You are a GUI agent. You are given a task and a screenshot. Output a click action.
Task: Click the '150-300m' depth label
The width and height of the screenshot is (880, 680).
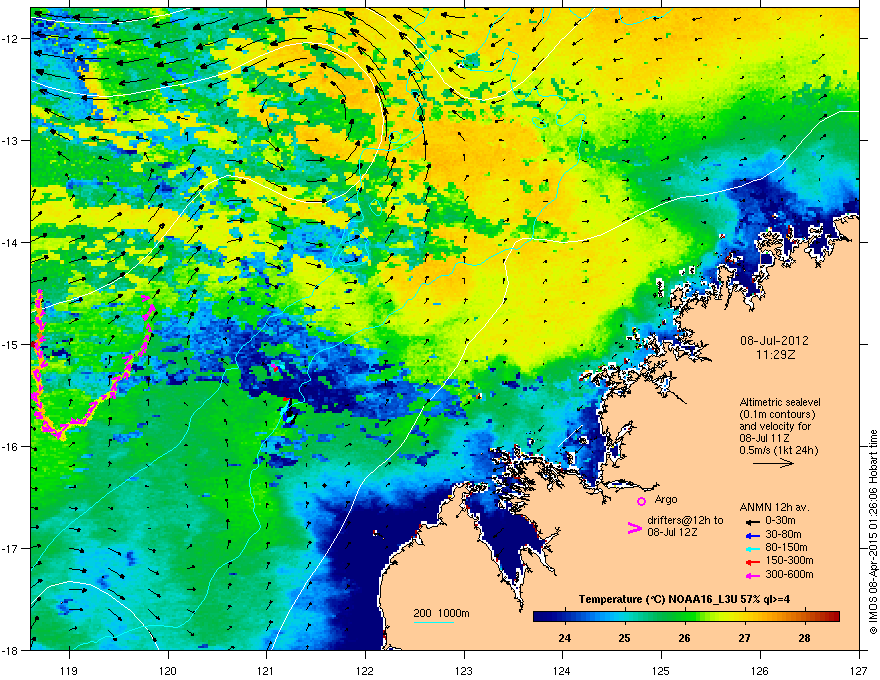tap(789, 560)
